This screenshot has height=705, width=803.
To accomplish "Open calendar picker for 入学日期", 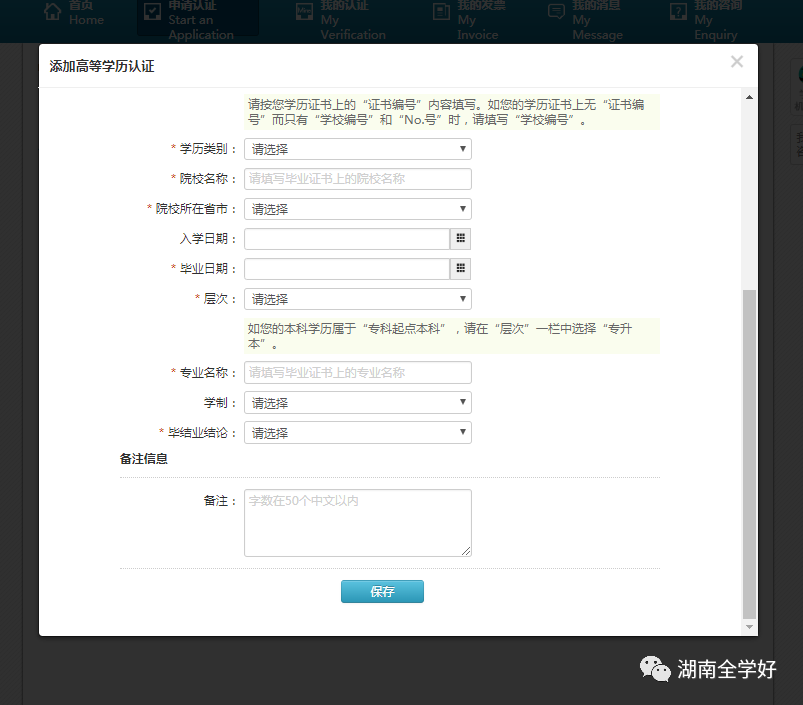I will [460, 239].
